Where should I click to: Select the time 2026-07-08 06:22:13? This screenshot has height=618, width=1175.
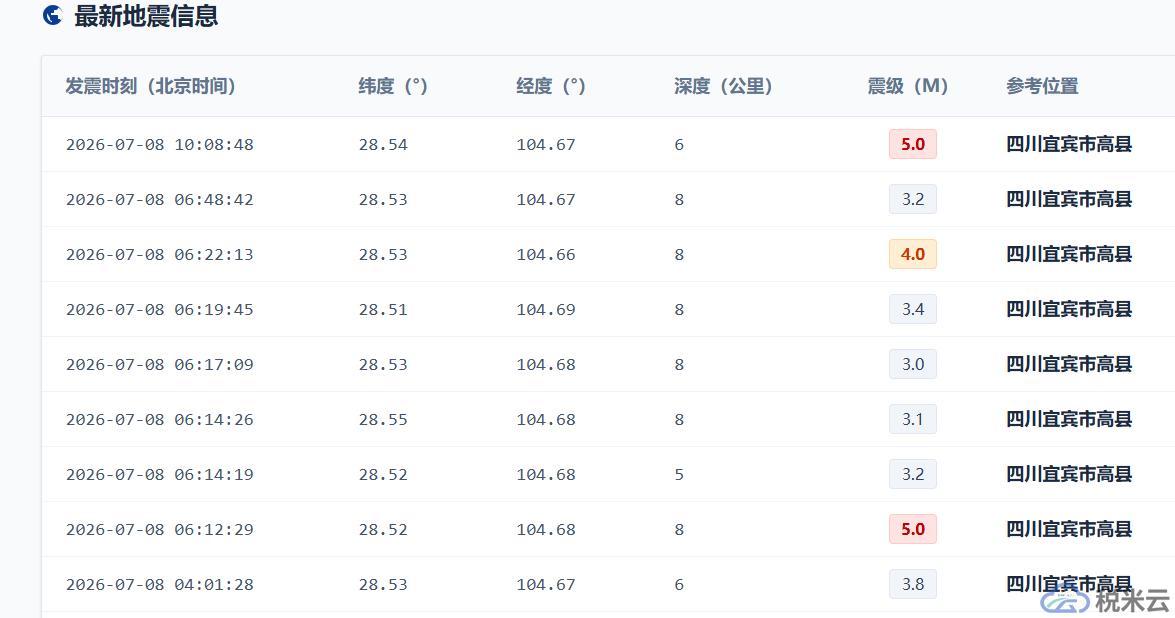160,255
